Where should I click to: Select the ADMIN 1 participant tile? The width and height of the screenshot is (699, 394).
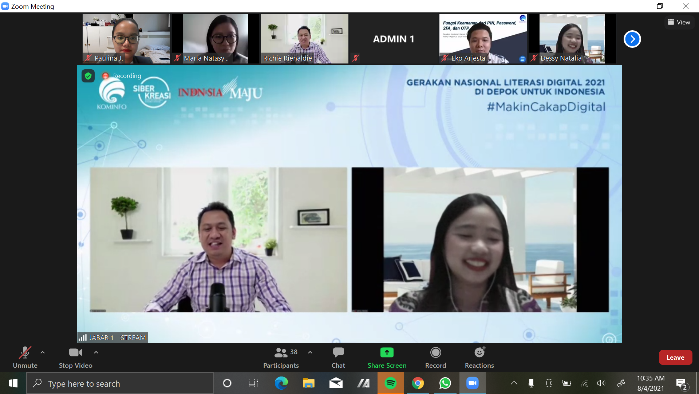coord(394,39)
